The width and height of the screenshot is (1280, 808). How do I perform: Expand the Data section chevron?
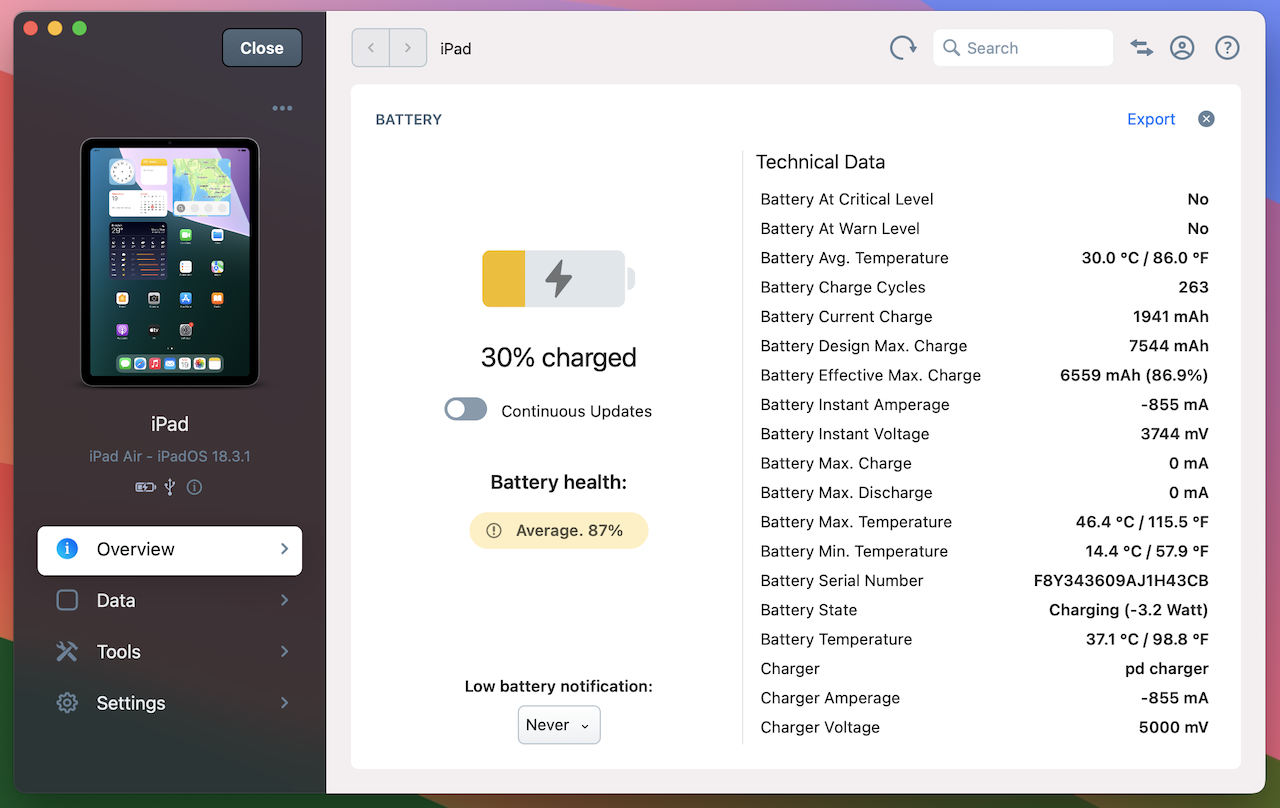pyautogui.click(x=285, y=600)
